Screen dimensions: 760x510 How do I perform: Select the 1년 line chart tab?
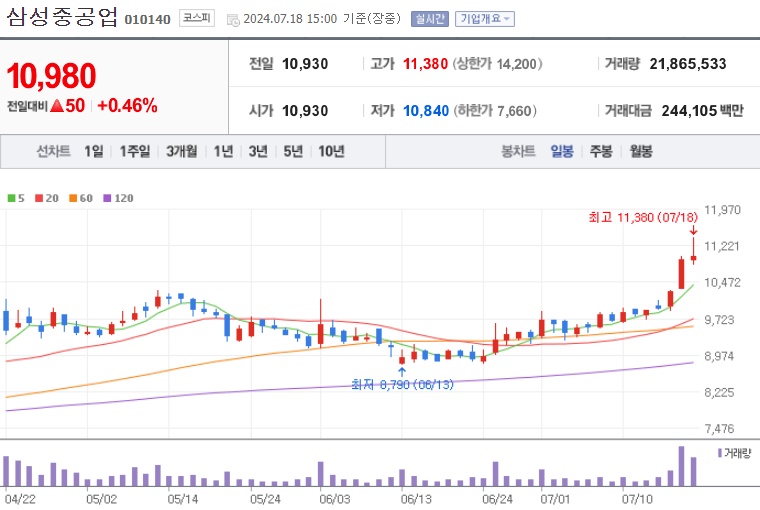[223, 151]
